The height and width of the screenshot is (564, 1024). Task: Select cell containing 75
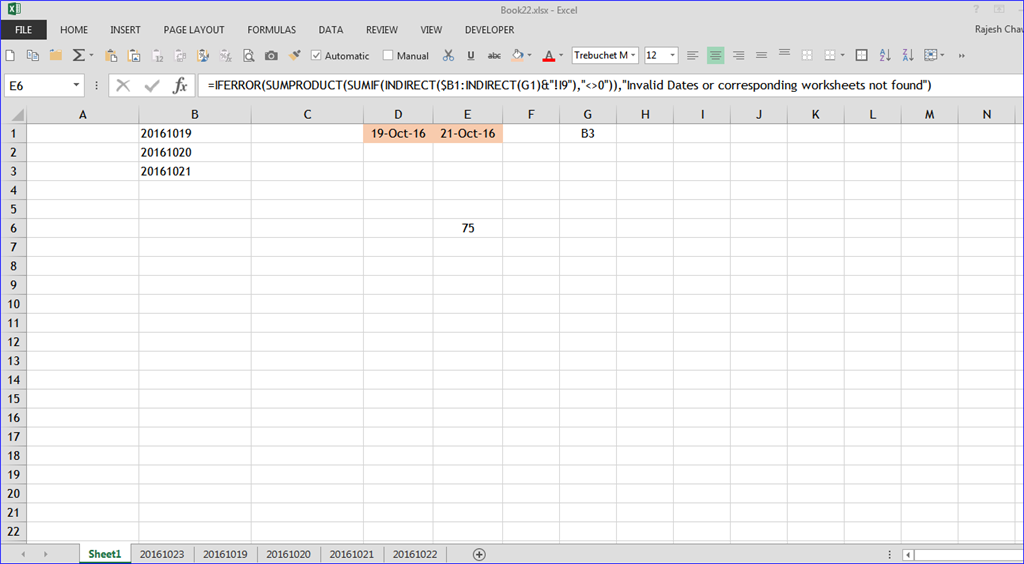(468, 228)
